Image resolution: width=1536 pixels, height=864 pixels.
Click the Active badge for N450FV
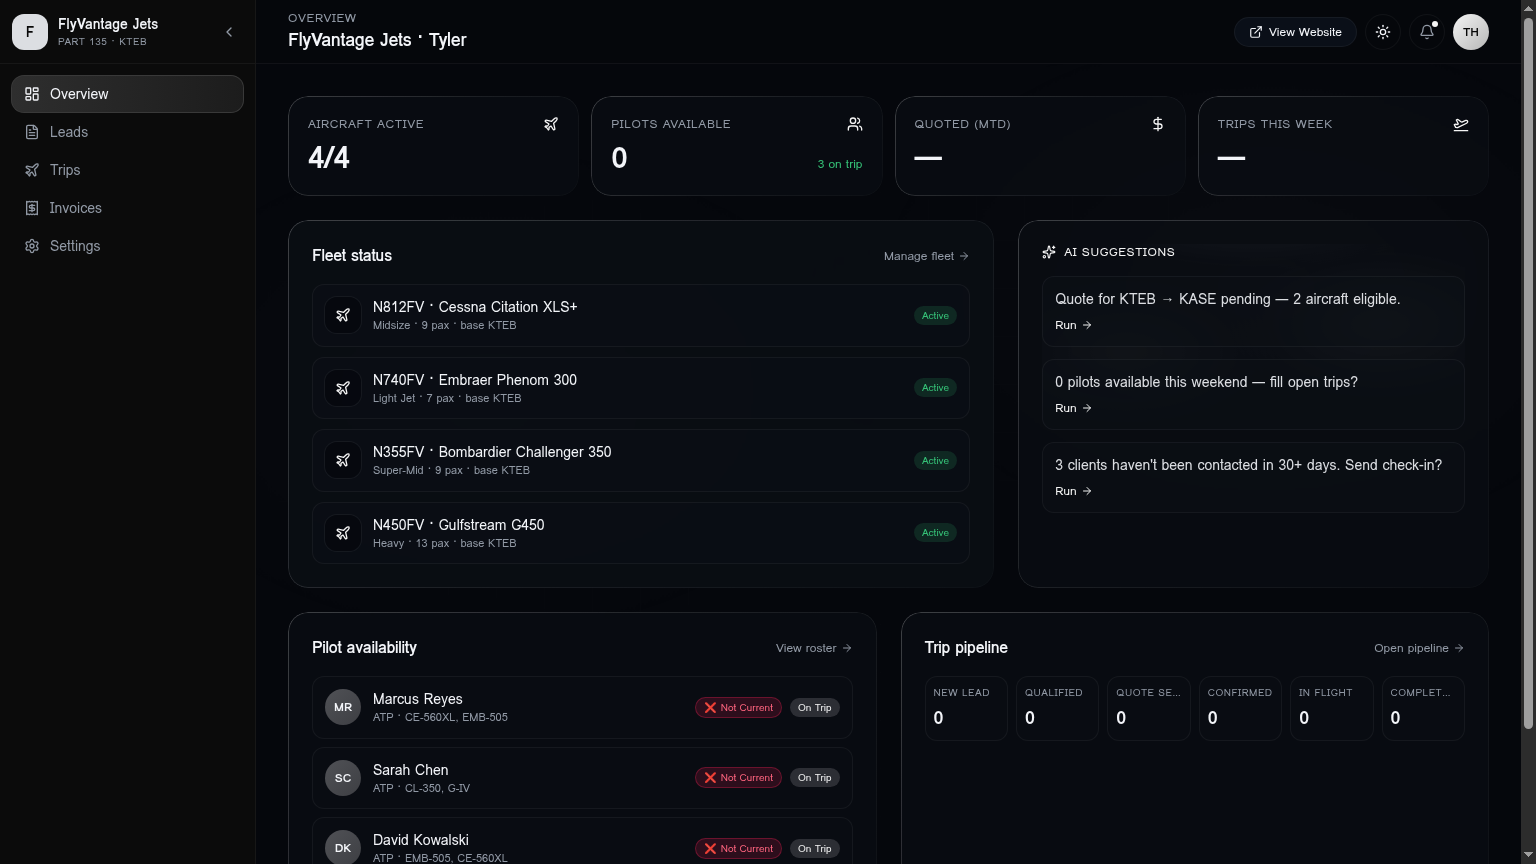[935, 533]
